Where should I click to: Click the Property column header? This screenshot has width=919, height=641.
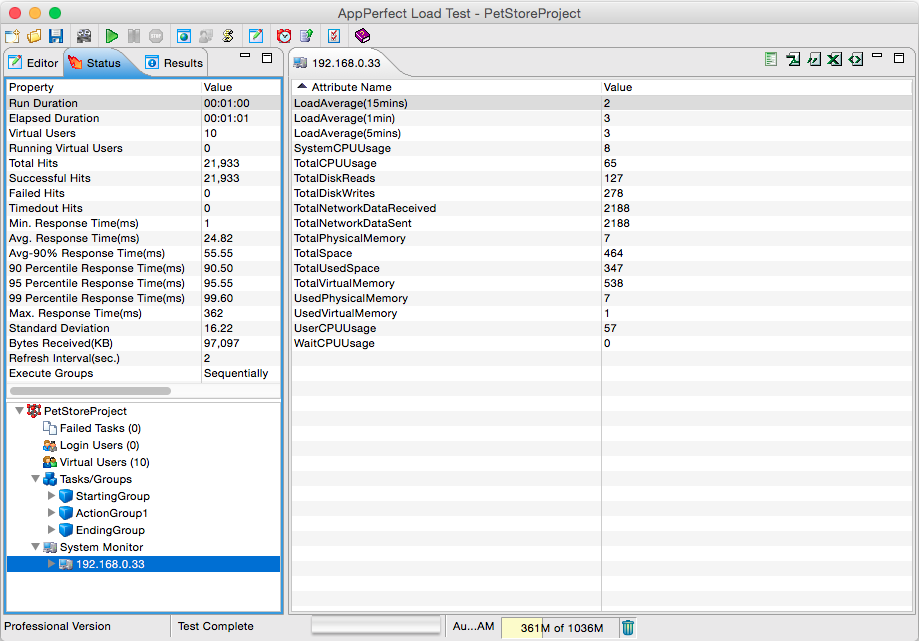(x=104, y=87)
